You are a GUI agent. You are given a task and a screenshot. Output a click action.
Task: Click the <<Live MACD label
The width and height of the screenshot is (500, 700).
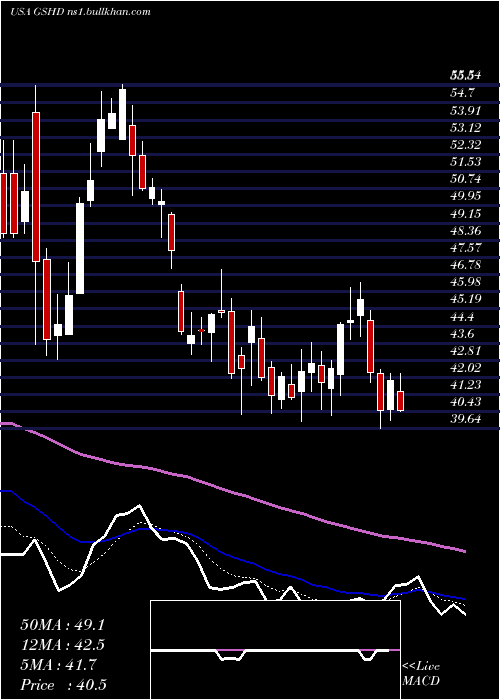pyautogui.click(x=421, y=674)
